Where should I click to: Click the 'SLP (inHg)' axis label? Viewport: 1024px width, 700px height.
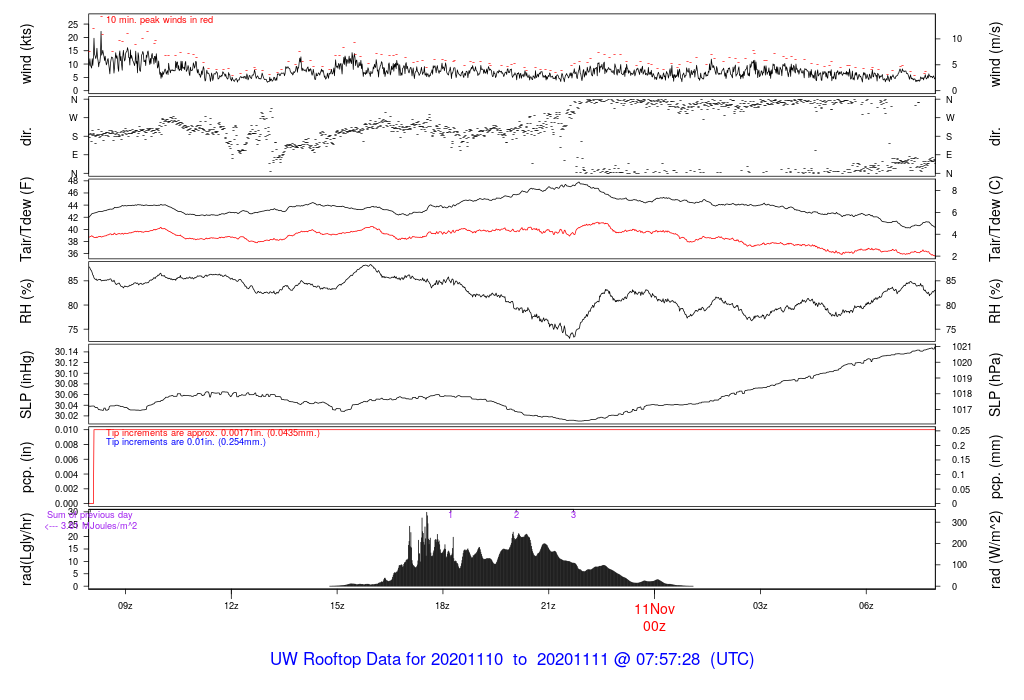[26, 385]
